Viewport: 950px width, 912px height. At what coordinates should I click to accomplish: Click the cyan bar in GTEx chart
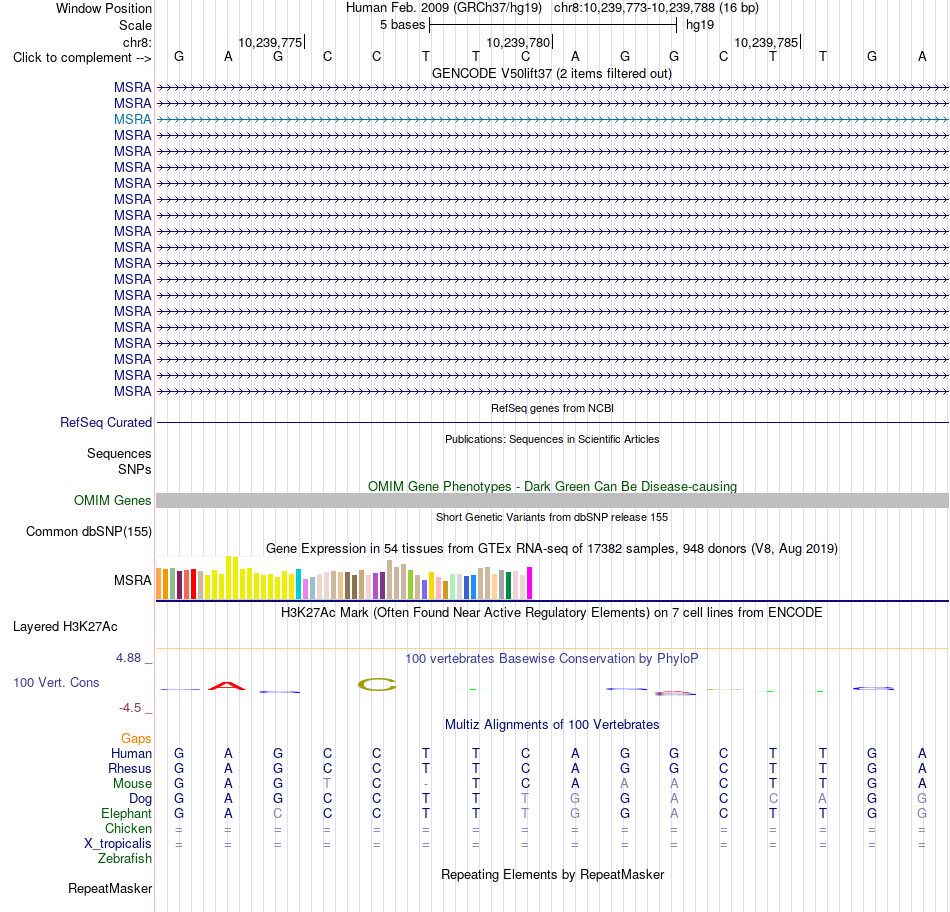pos(298,584)
